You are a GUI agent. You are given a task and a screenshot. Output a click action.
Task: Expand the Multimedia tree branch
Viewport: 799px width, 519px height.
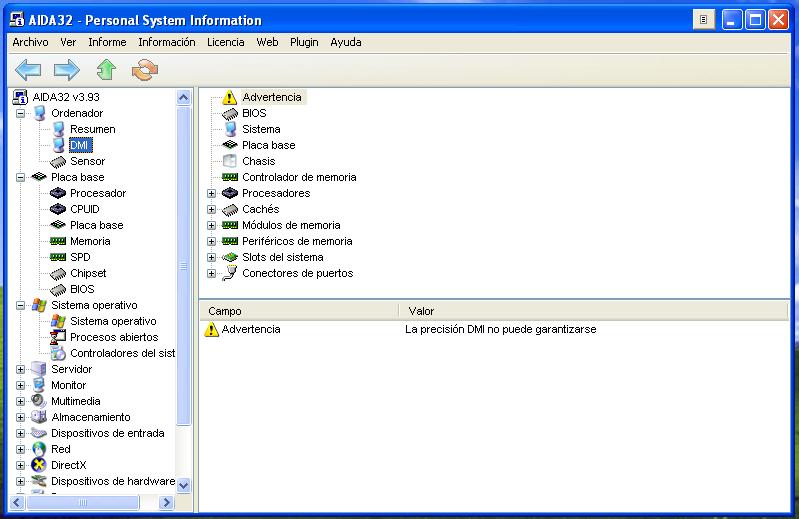pos(20,401)
